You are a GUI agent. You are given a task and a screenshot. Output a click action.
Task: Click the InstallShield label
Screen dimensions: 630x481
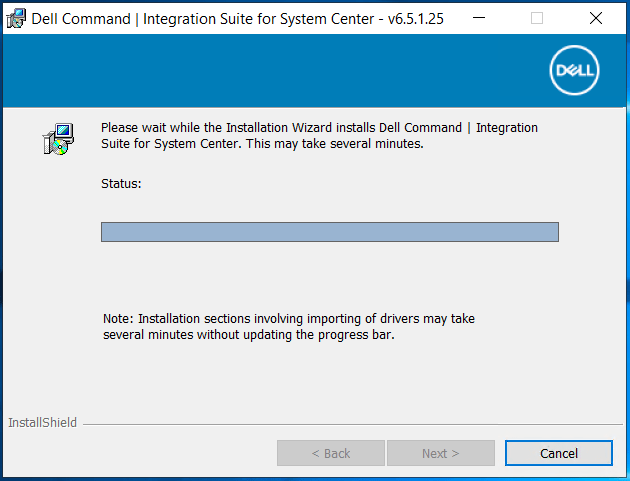pyautogui.click(x=42, y=423)
